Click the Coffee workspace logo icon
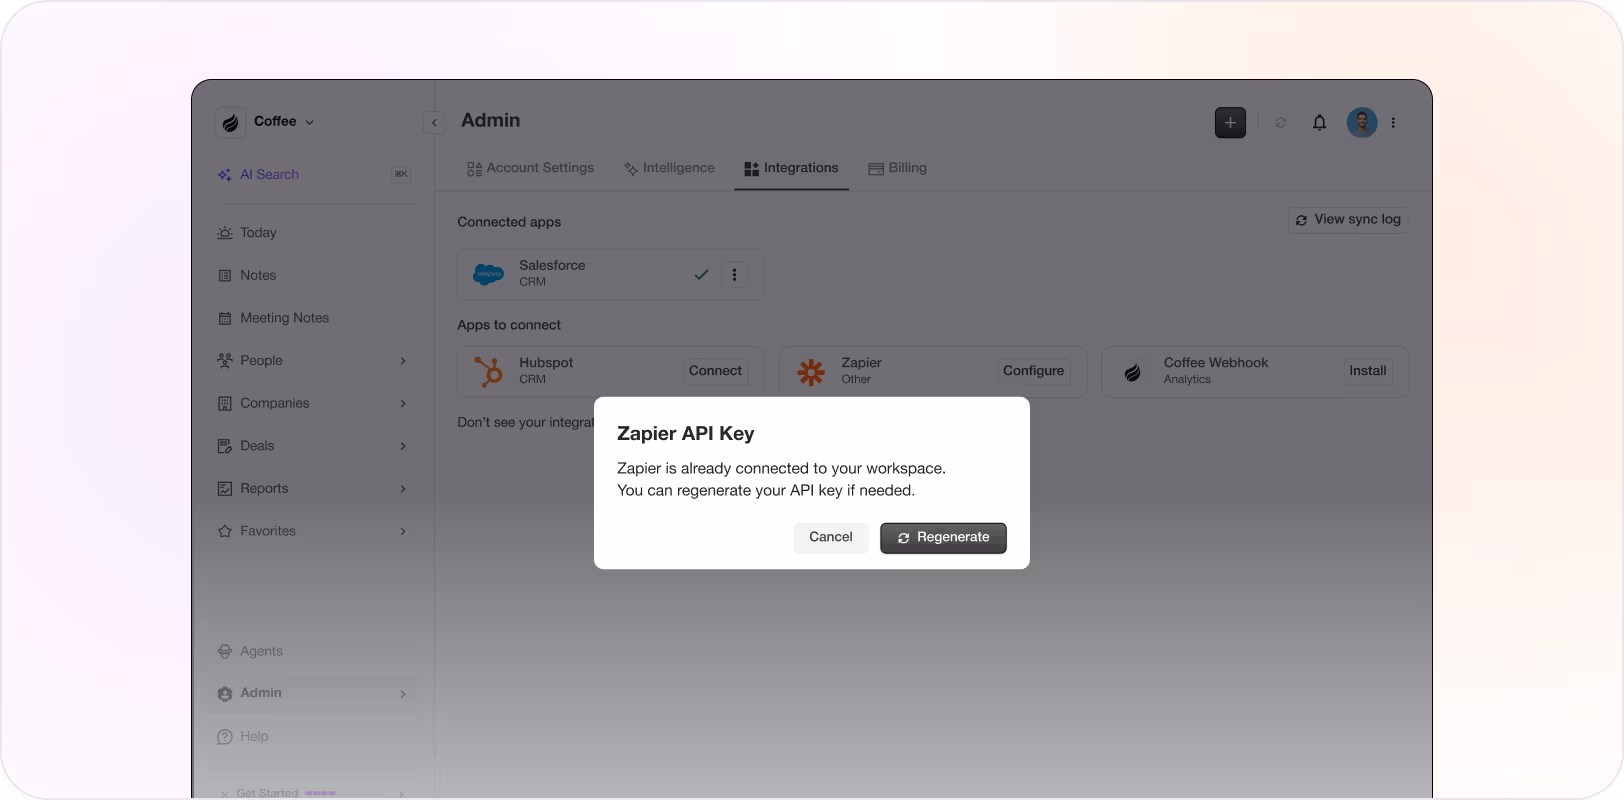 coord(231,122)
